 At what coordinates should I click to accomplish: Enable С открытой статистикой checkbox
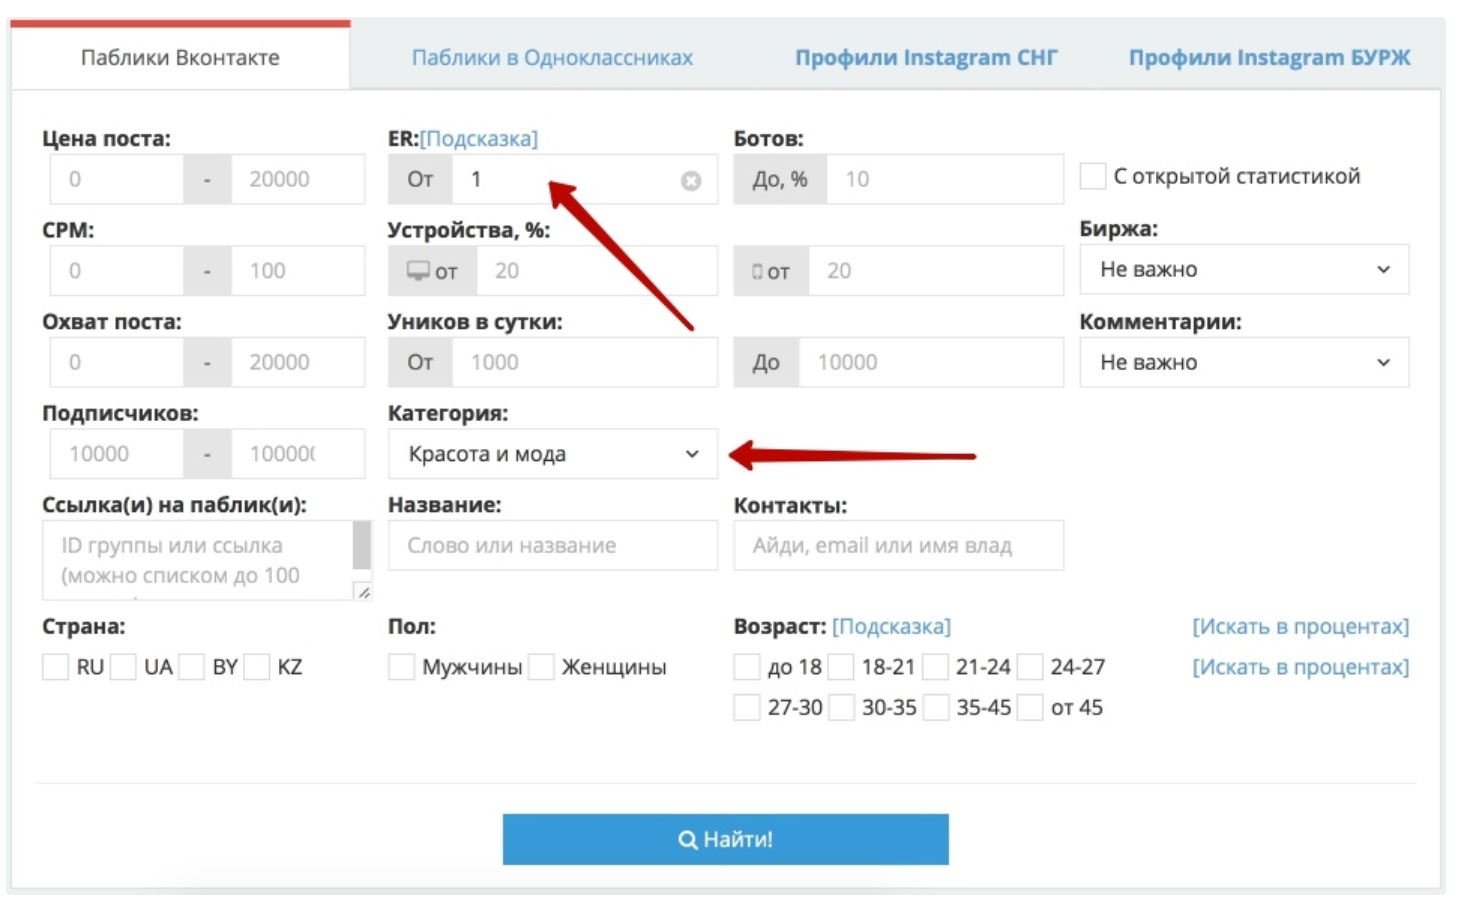click(1093, 176)
